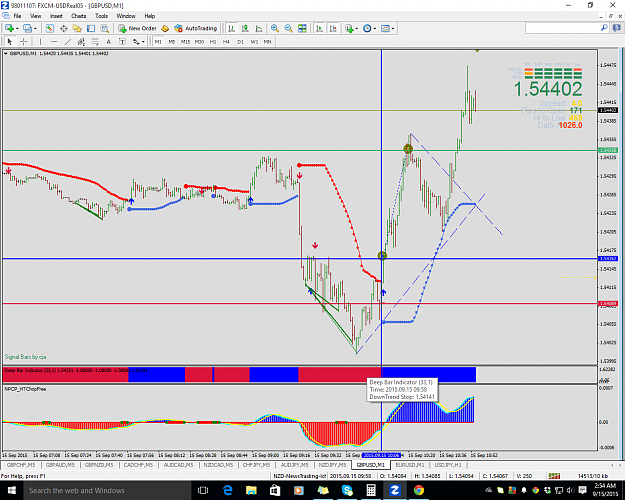Open the Profiles toolbar icon
The image size is (625, 500).
27,28
